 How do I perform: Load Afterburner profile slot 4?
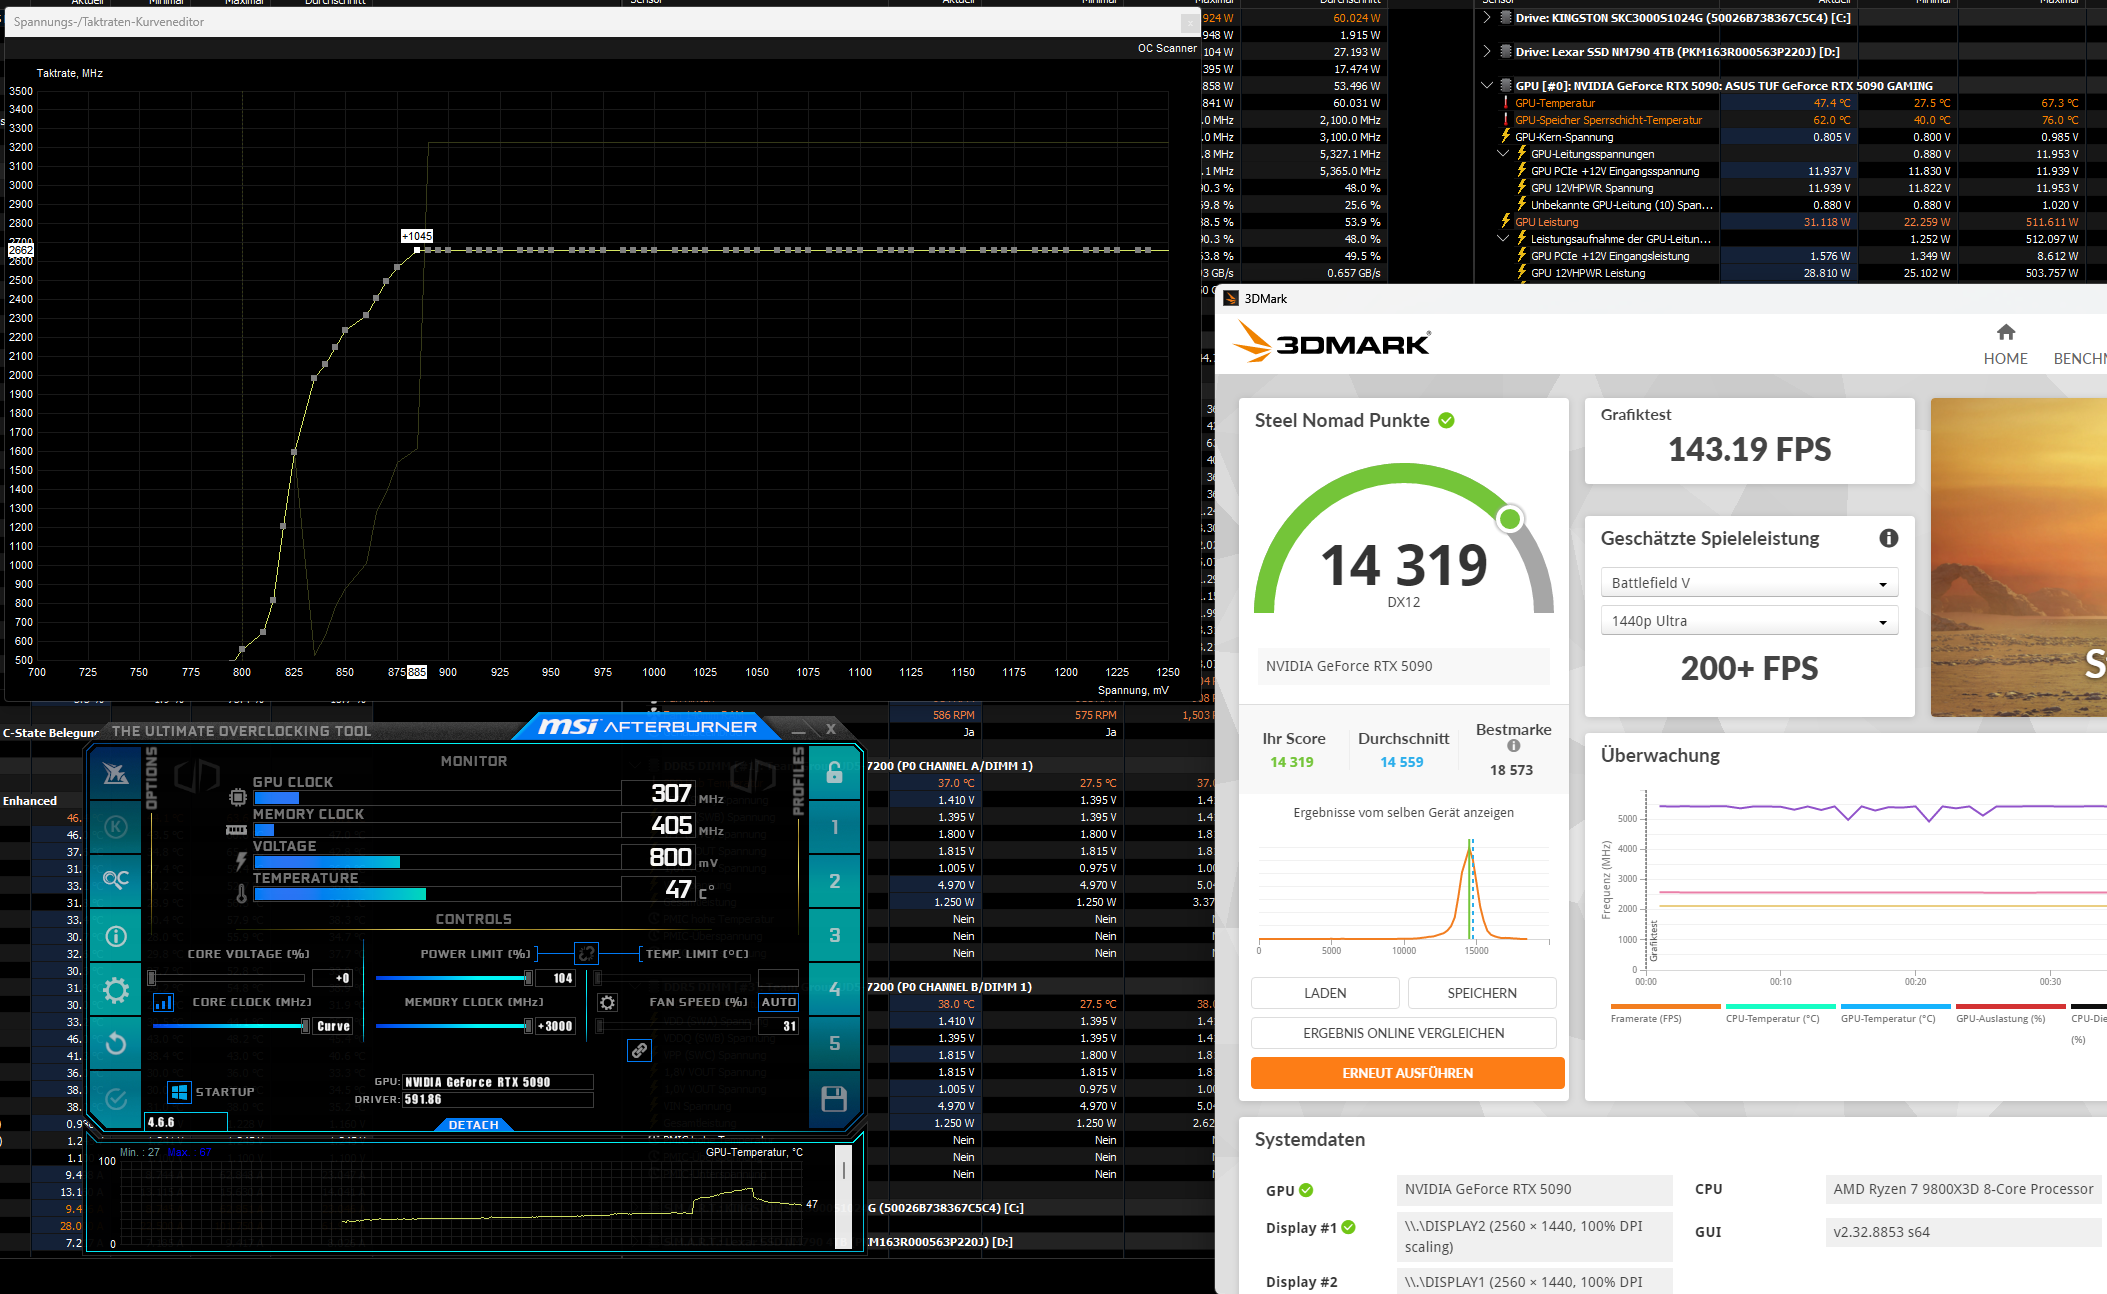click(834, 989)
